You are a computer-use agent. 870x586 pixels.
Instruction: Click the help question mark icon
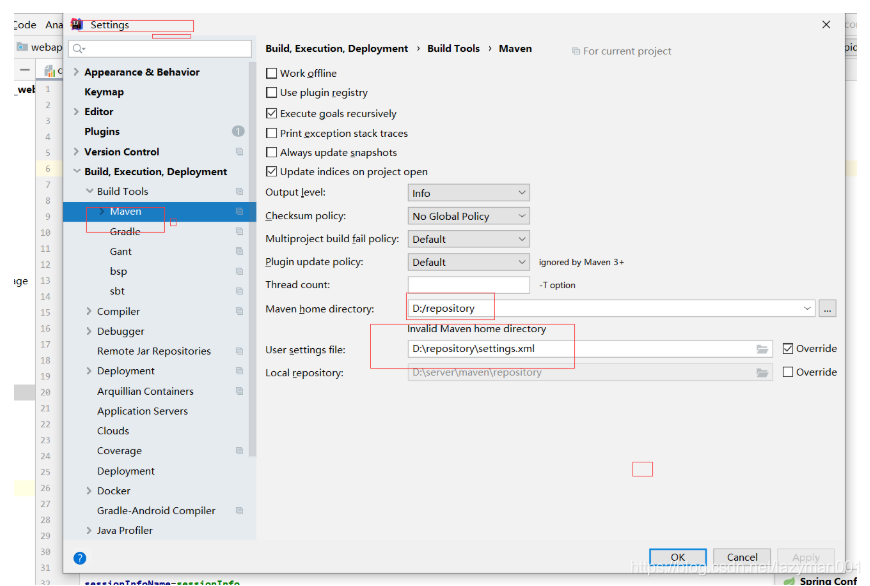[80, 558]
